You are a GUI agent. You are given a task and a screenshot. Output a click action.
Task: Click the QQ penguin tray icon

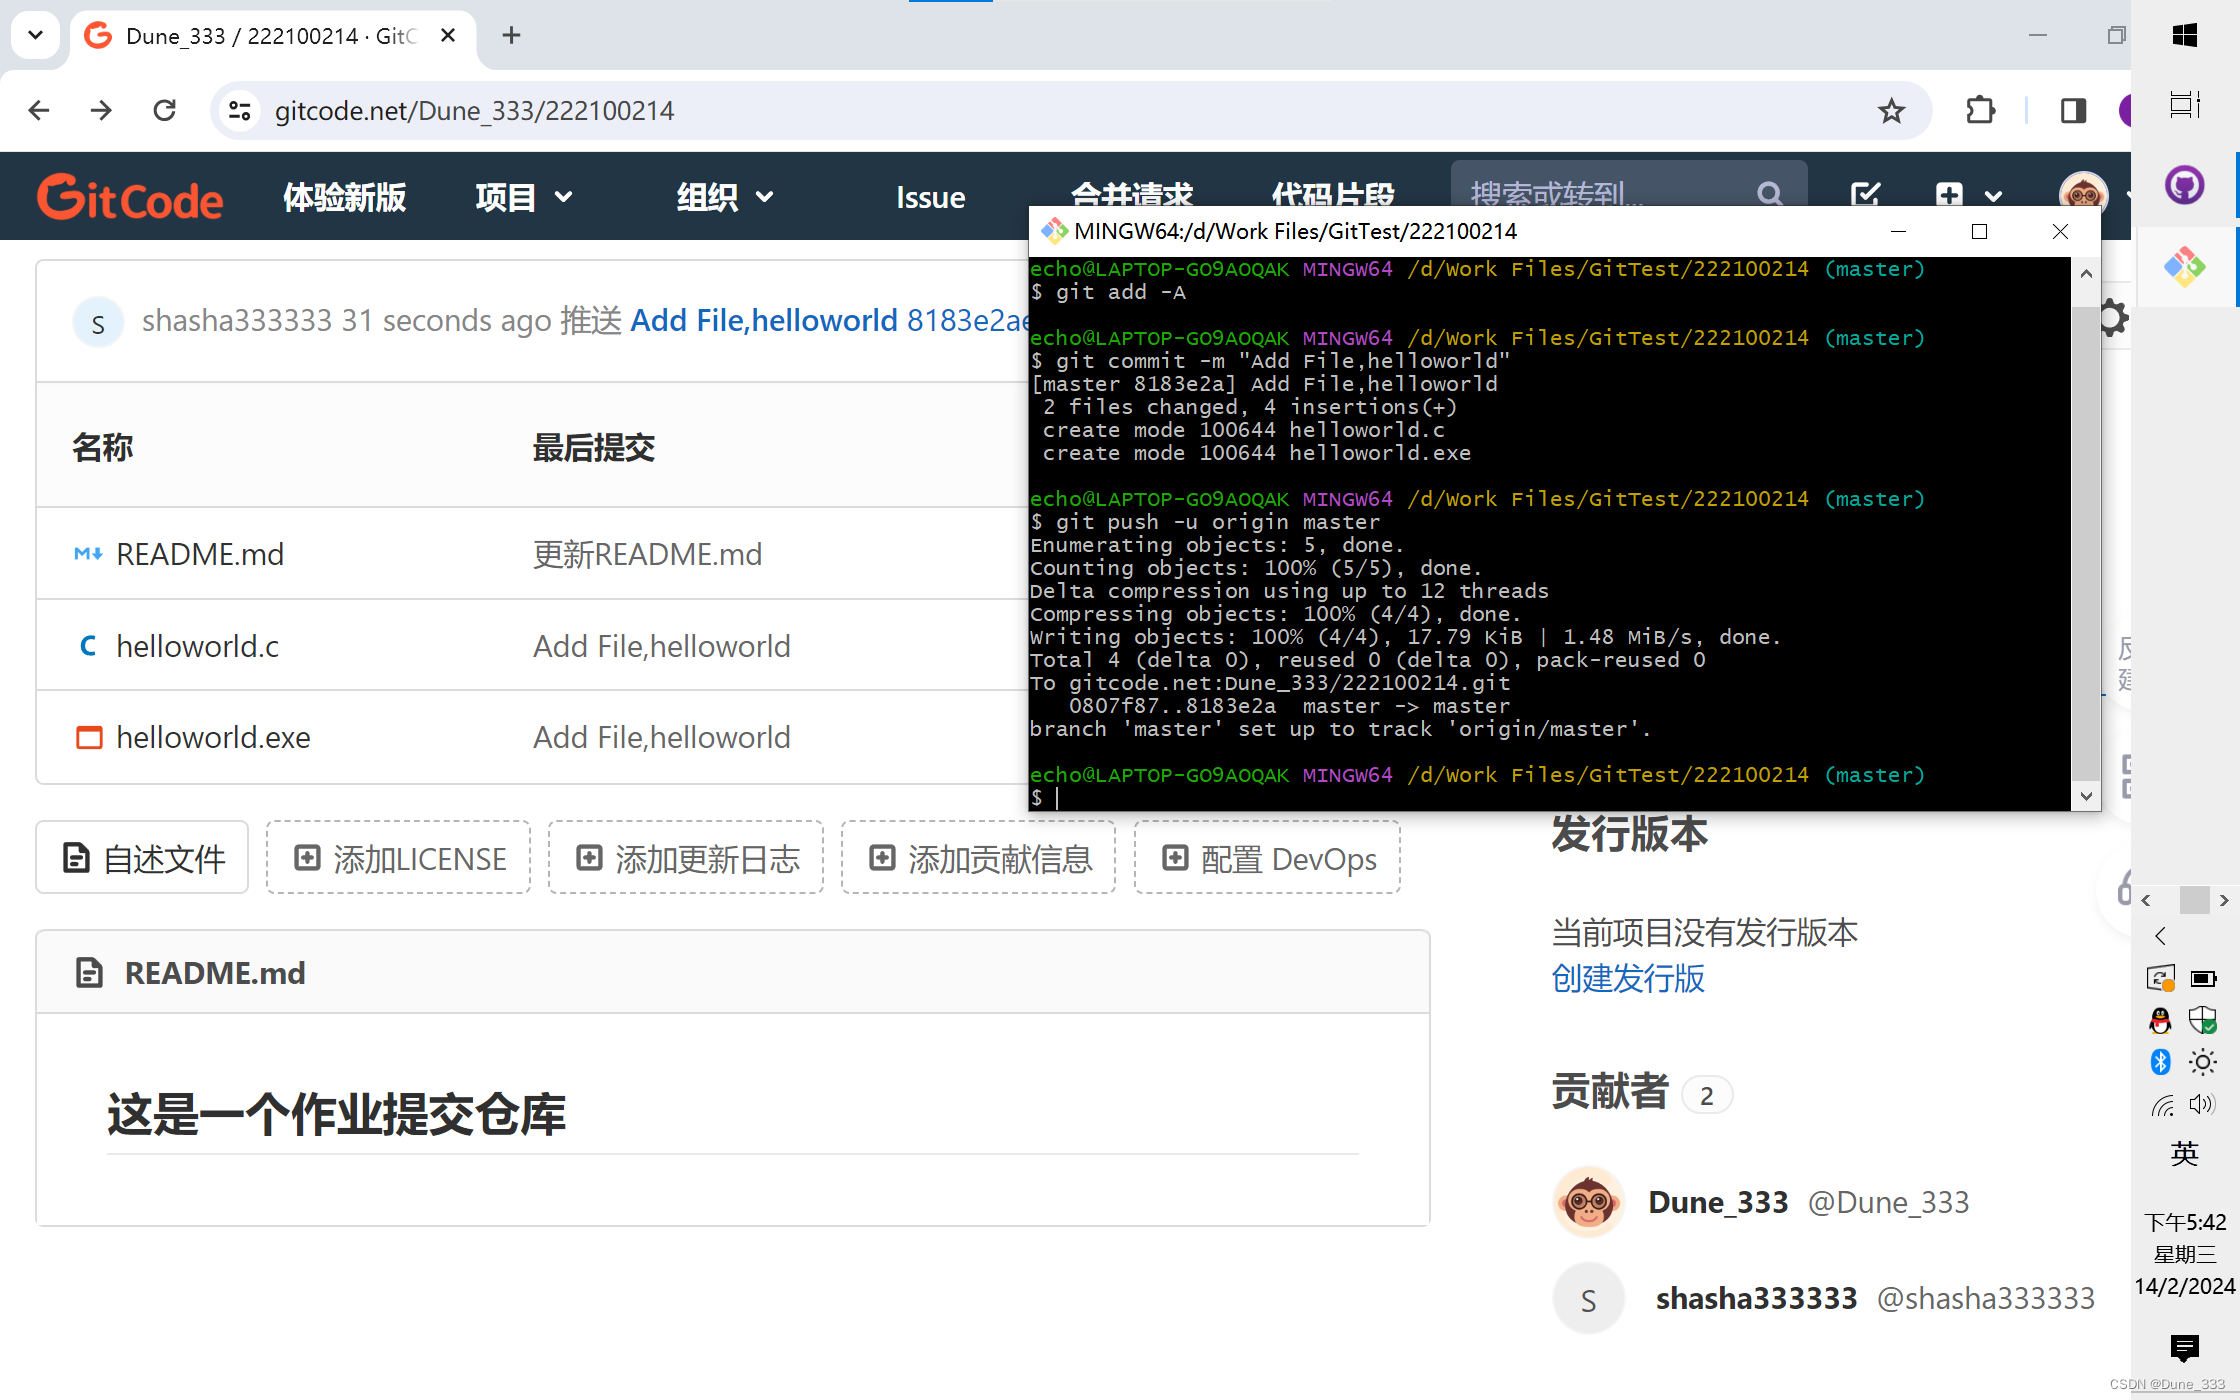pyautogui.click(x=2161, y=1020)
